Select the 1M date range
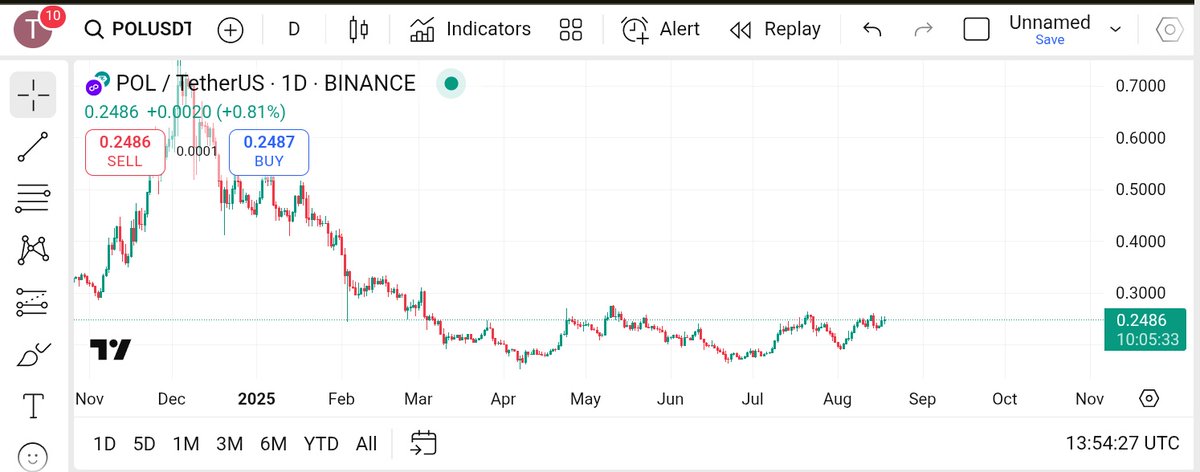Screen dimensions: 1200x472 click(186, 443)
